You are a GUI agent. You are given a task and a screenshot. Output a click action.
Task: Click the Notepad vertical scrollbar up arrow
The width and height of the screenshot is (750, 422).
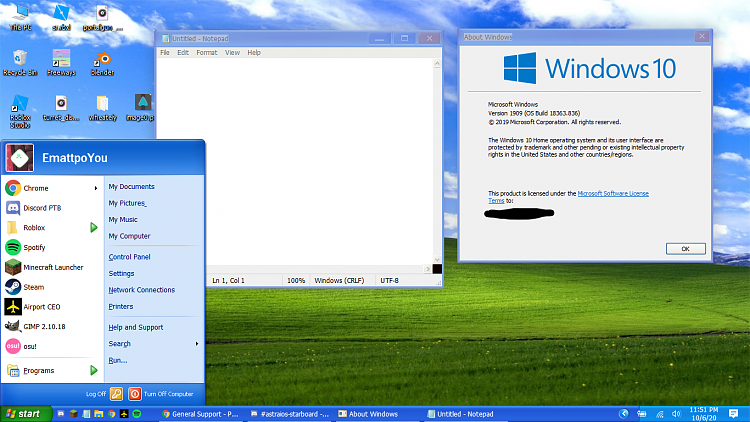coord(437,64)
